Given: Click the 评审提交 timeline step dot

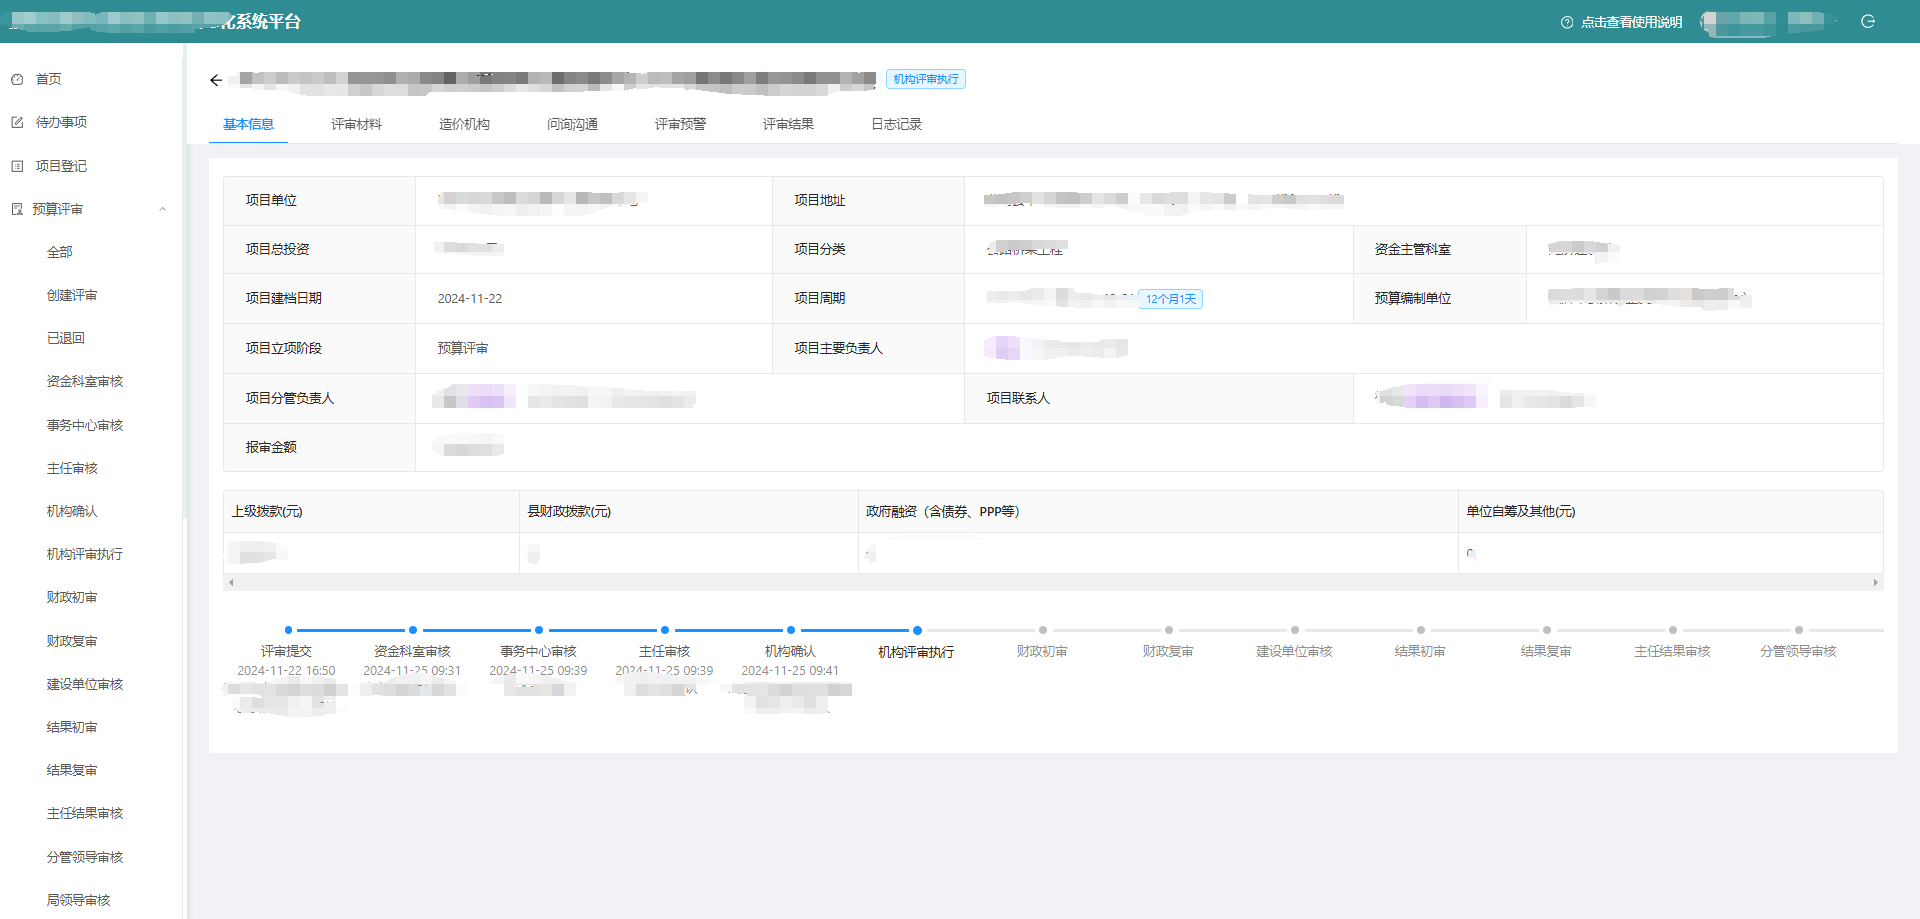Looking at the screenshot, I should (288, 630).
